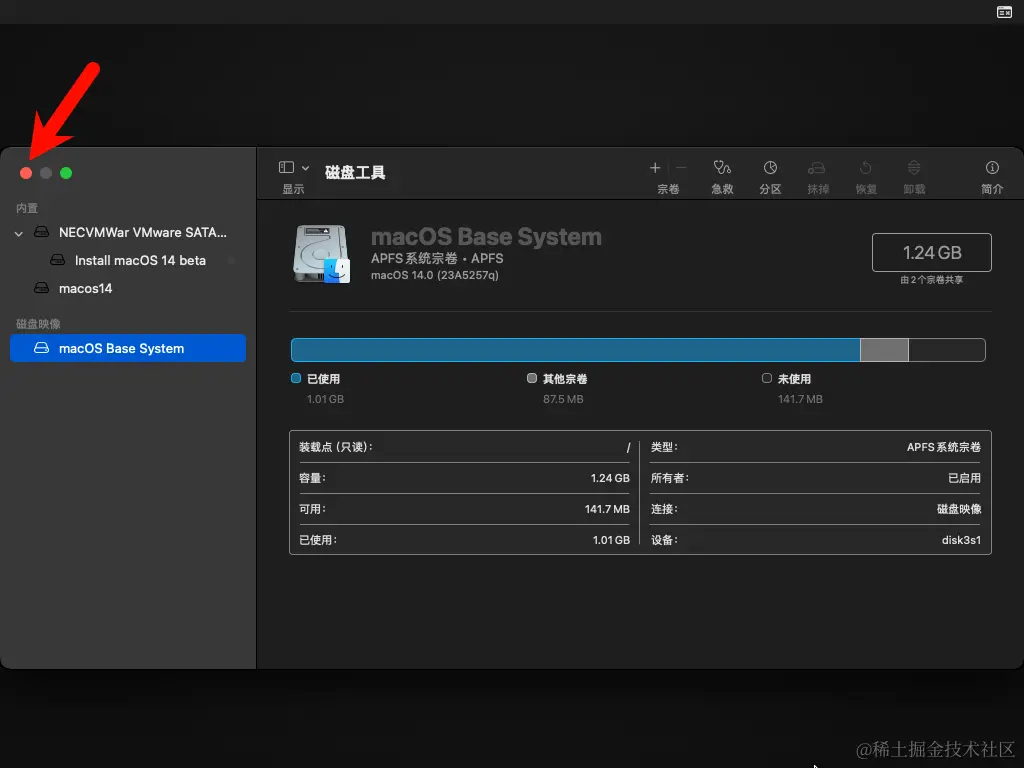Click the blue used segment of usage bar
Viewport: 1024px width, 768px height.
click(575, 350)
